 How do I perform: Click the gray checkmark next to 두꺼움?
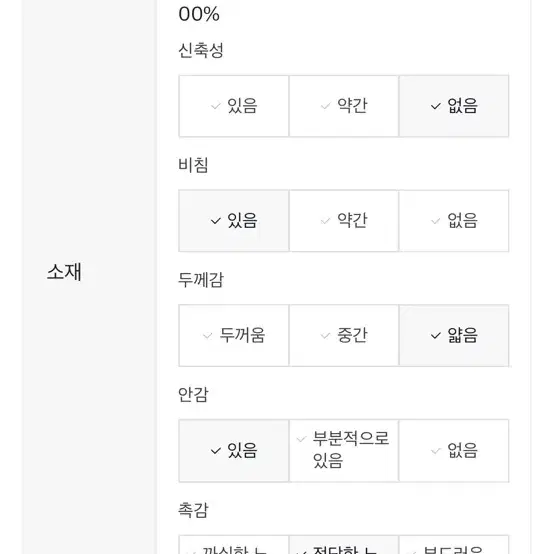tap(207, 336)
